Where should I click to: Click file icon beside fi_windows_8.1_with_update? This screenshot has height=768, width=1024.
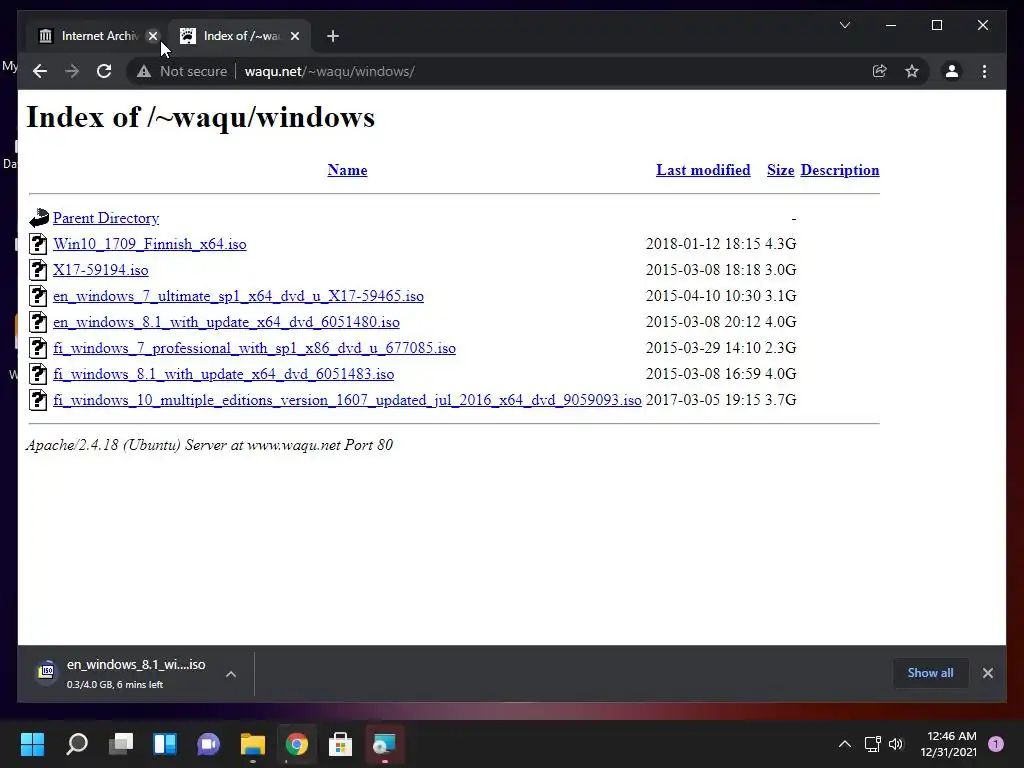click(38, 374)
